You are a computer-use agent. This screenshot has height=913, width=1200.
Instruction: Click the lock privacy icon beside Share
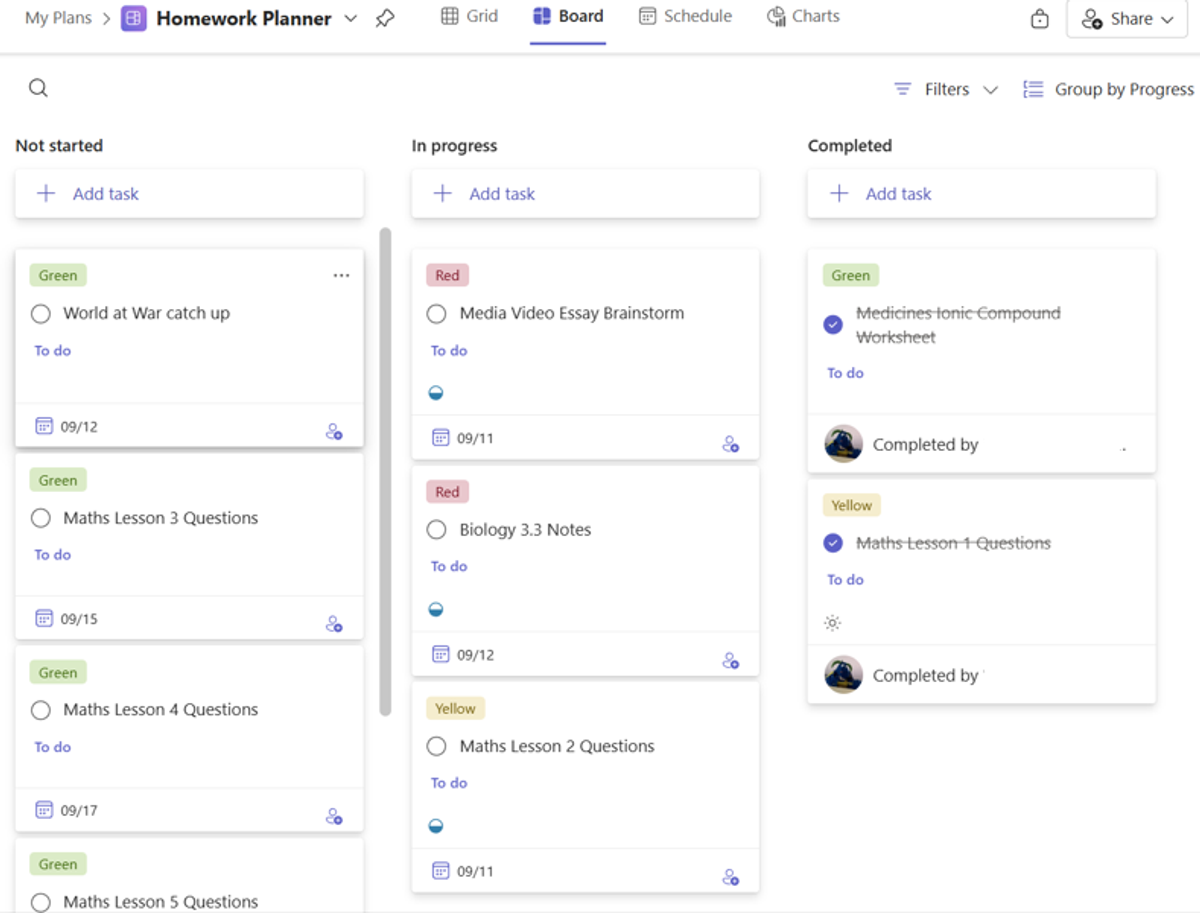coord(1040,19)
